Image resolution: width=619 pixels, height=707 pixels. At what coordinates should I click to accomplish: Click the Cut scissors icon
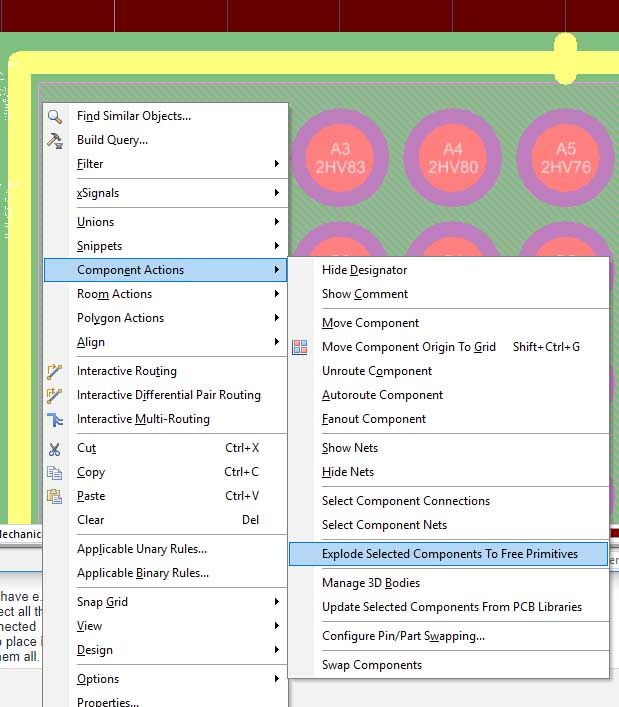pos(55,448)
